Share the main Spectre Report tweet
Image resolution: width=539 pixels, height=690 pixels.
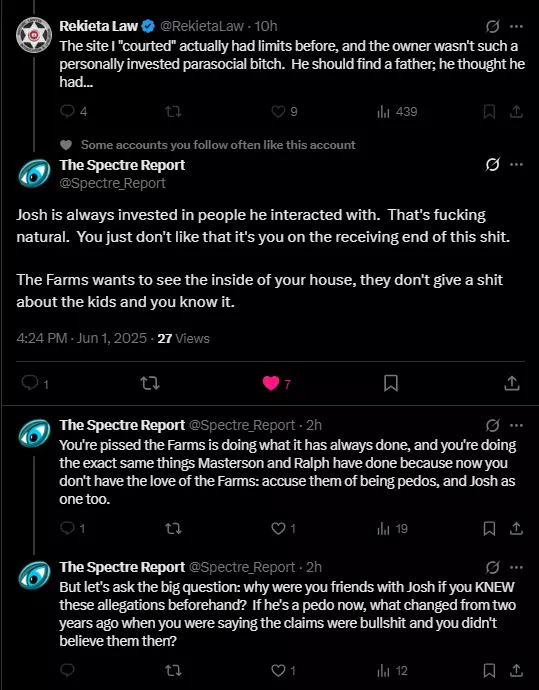pyautogui.click(x=512, y=383)
